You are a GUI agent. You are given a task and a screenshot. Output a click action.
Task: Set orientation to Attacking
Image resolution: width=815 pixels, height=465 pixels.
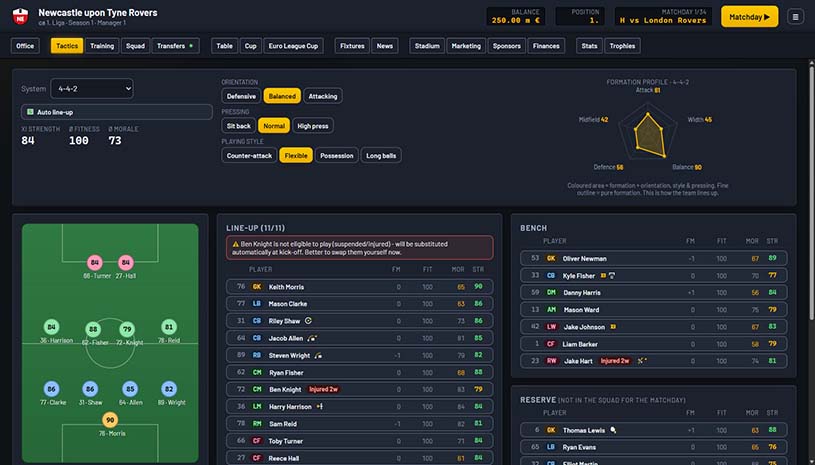[323, 96]
